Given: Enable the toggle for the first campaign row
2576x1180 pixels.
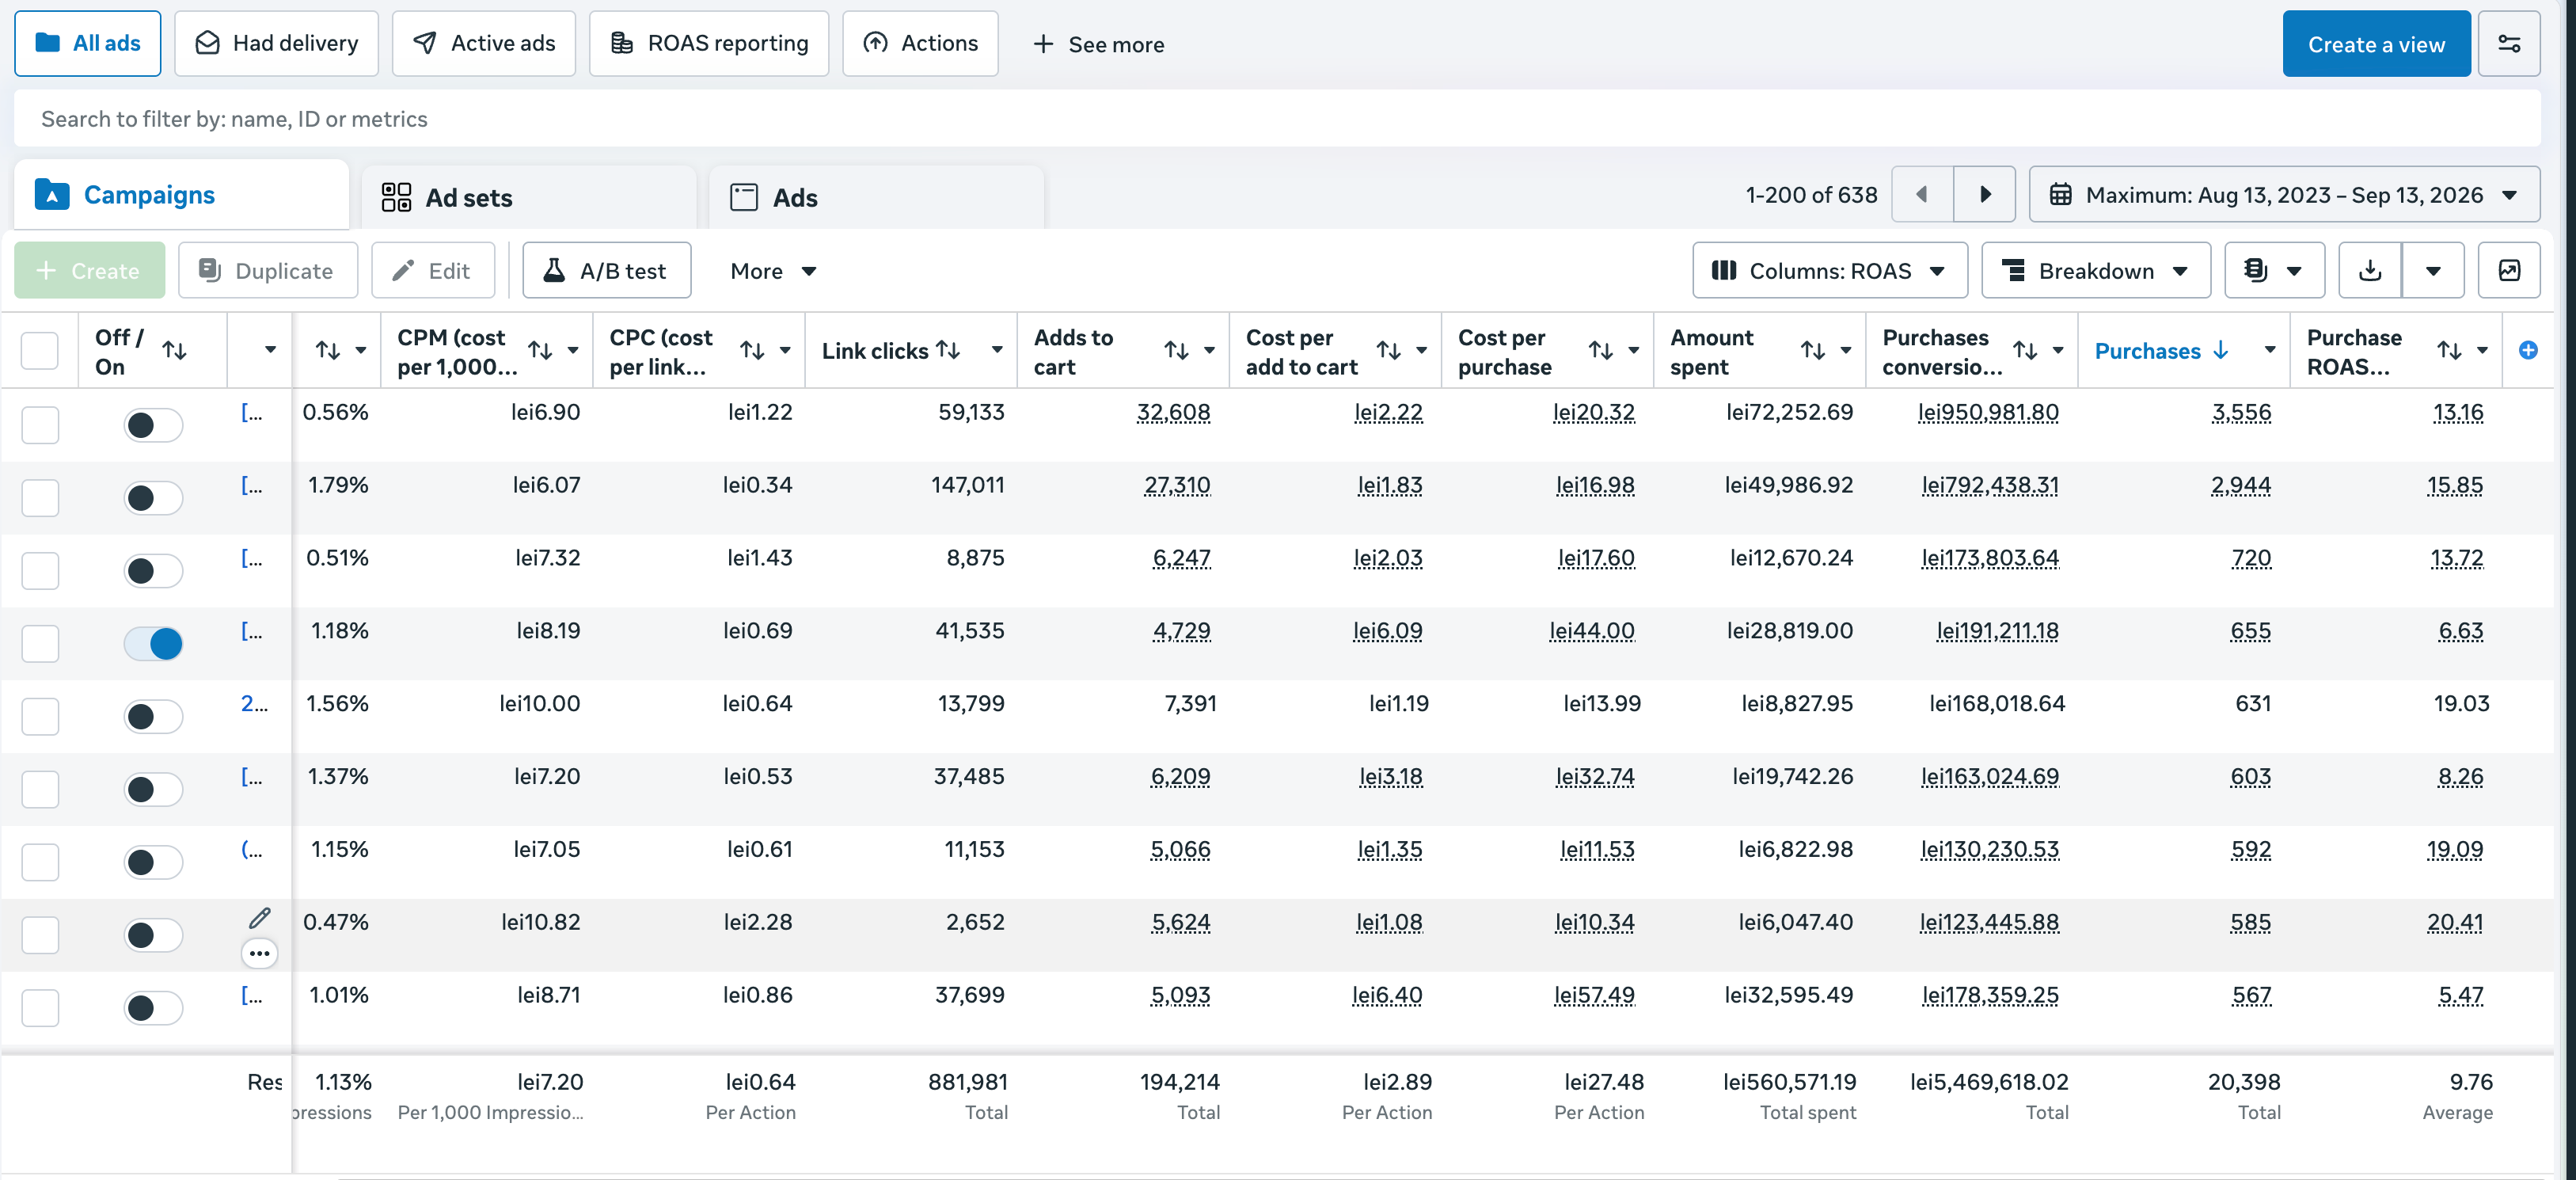Looking at the screenshot, I should point(153,425).
